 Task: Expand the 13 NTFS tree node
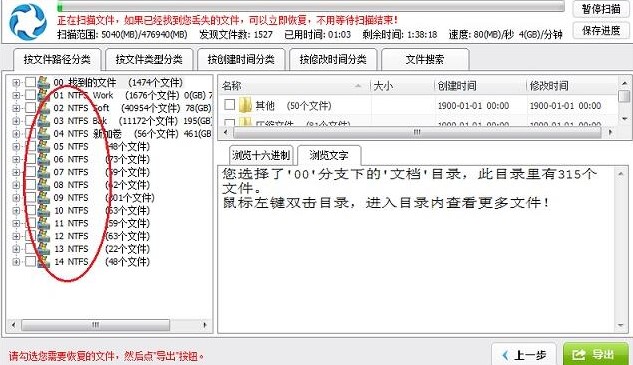[16, 249]
